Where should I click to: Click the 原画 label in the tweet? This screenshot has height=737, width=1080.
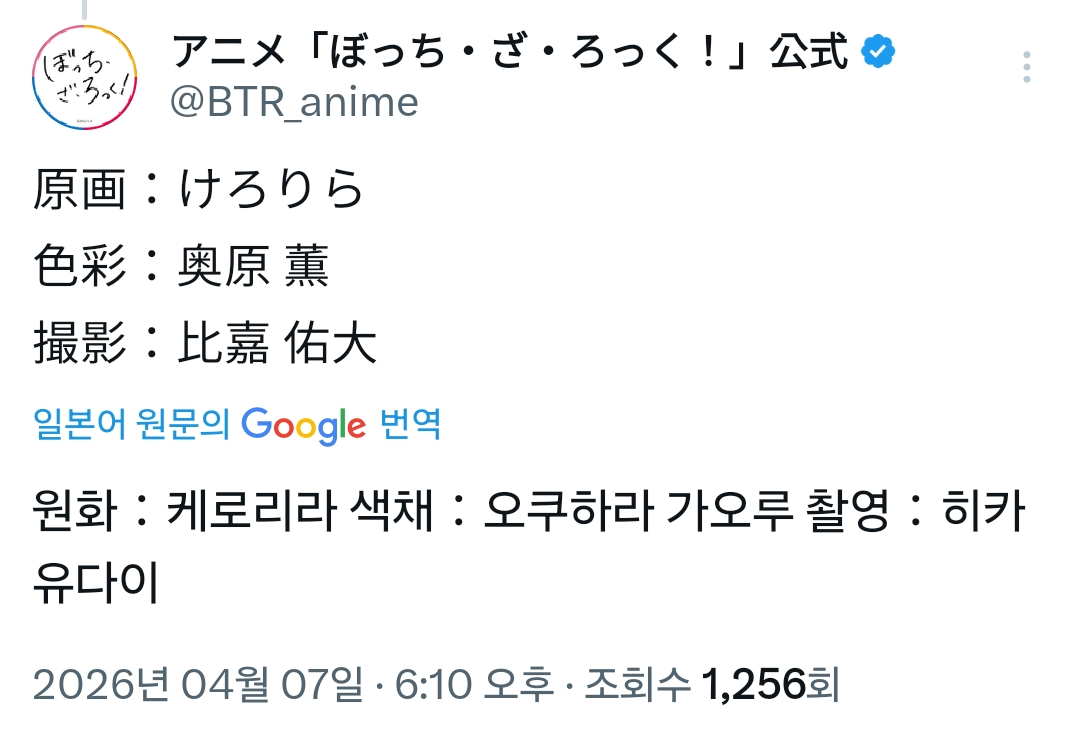click(79, 190)
